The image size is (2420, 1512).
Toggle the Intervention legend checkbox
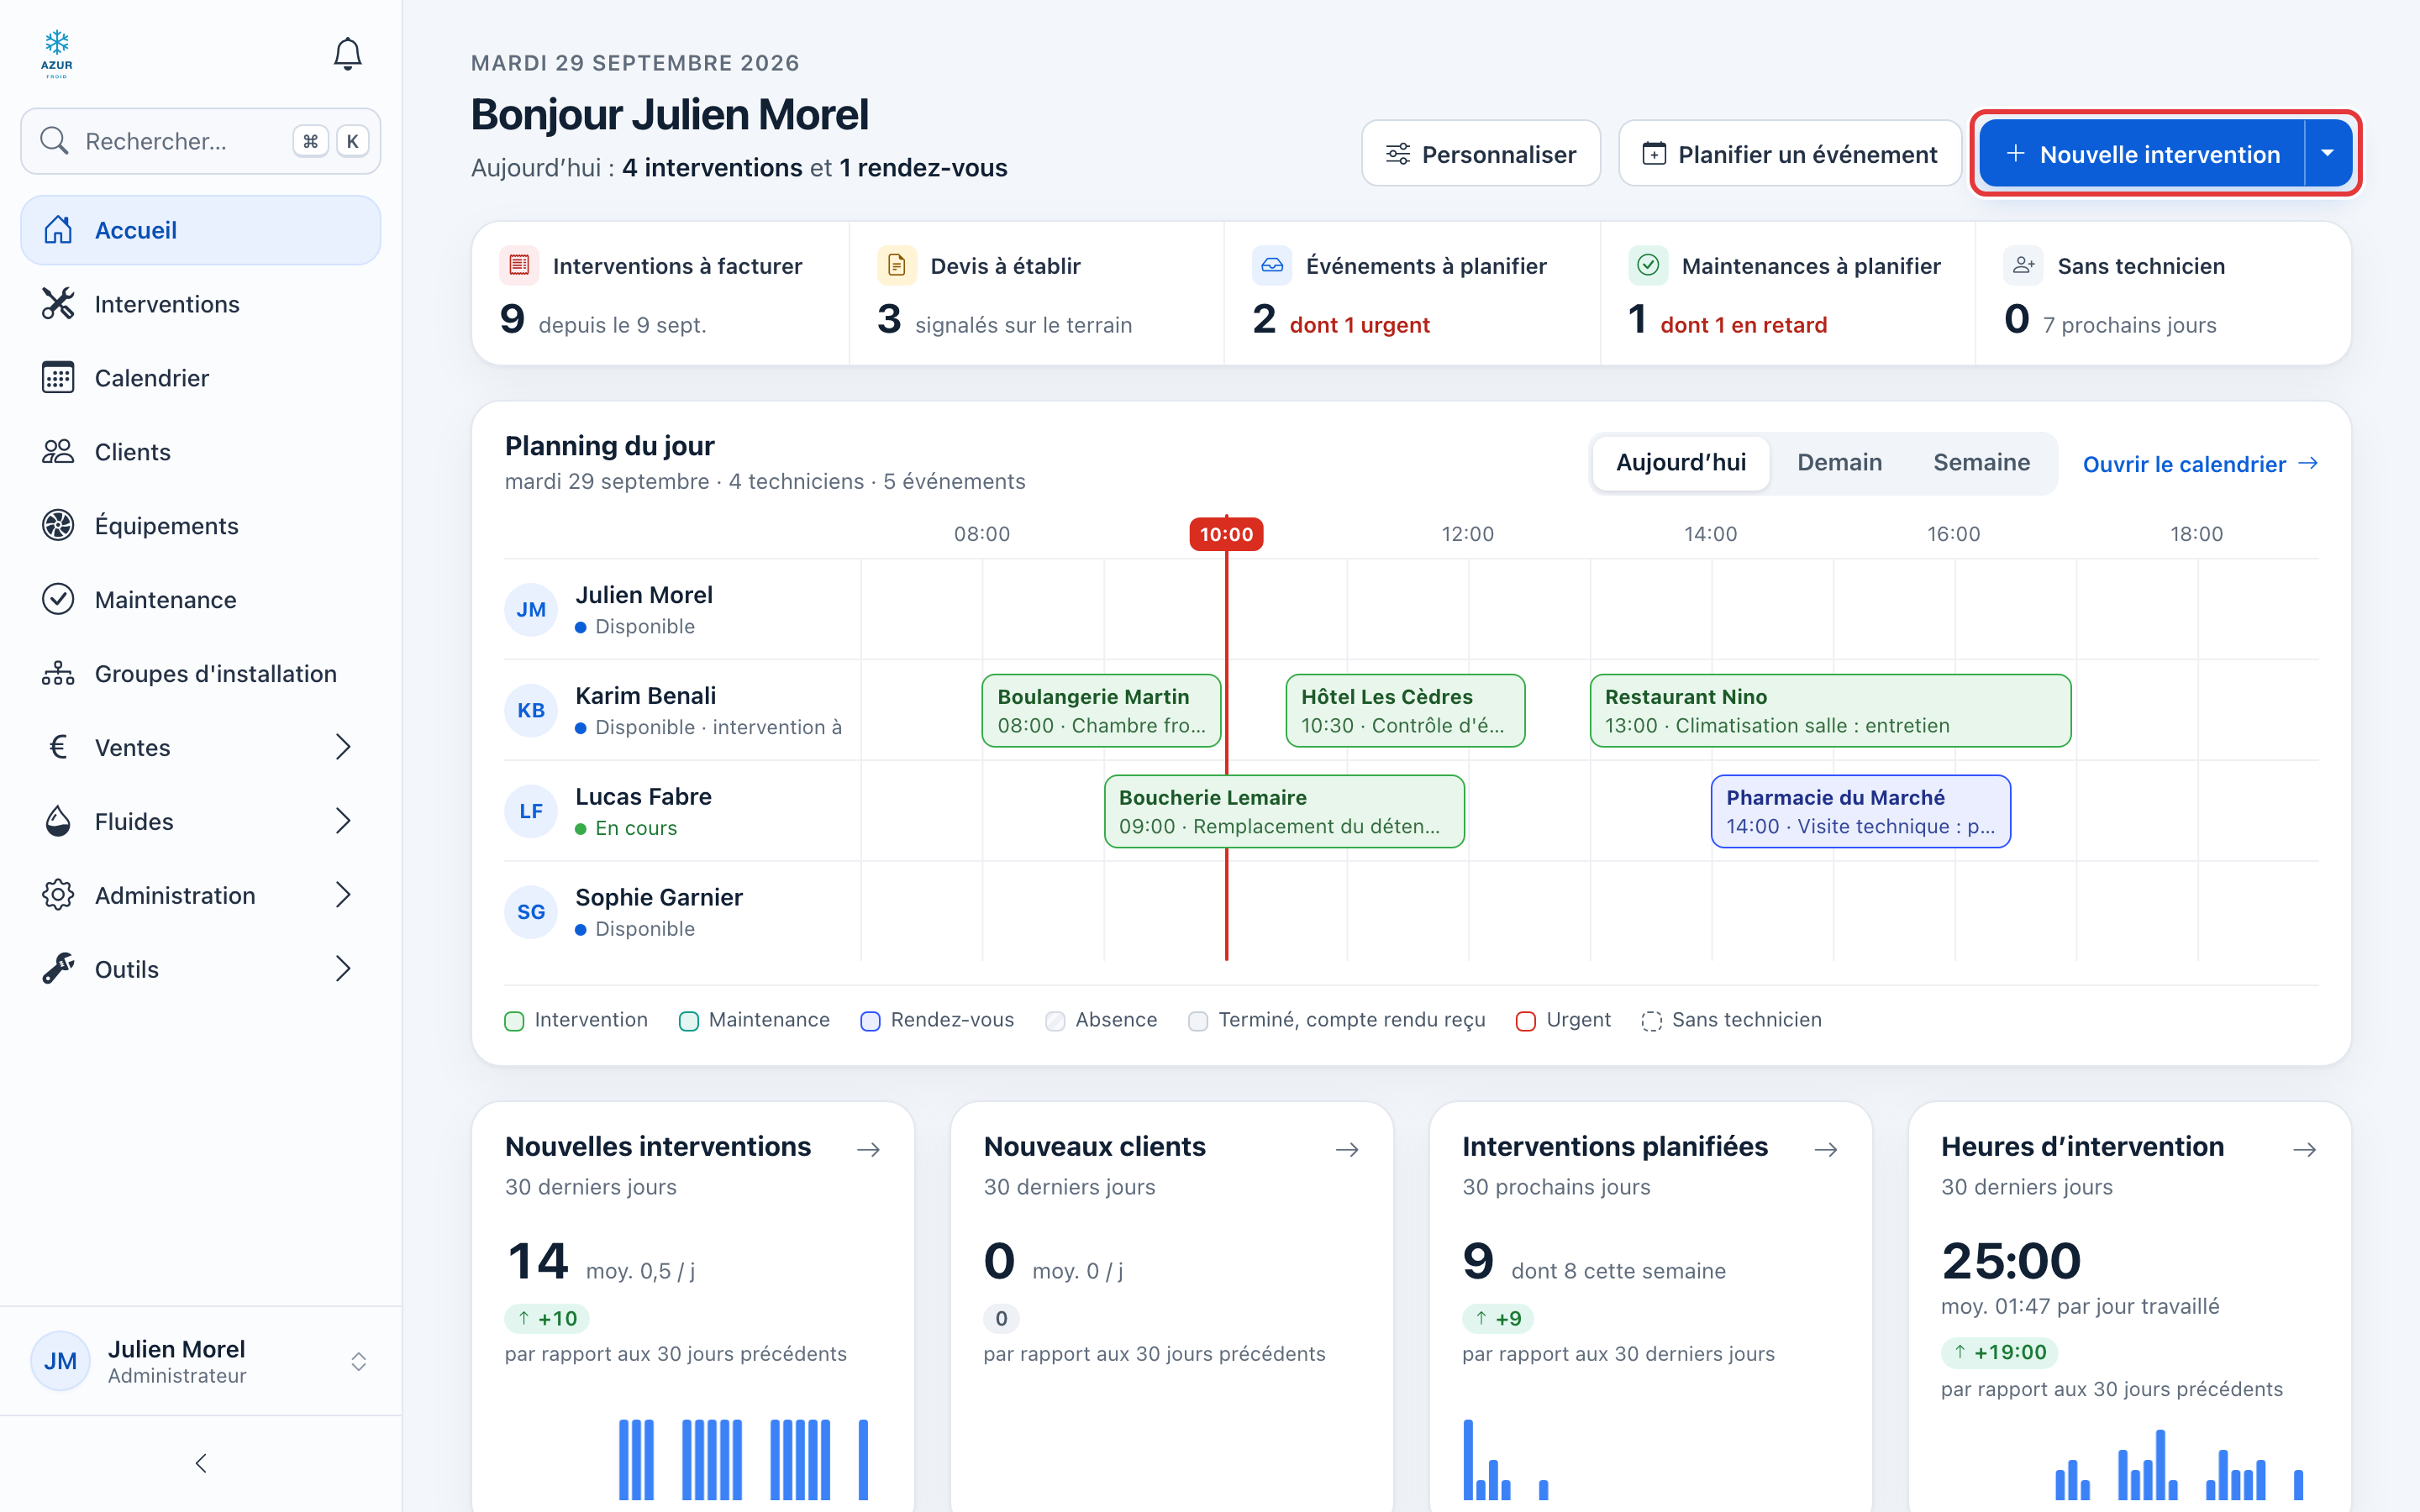coord(514,1021)
